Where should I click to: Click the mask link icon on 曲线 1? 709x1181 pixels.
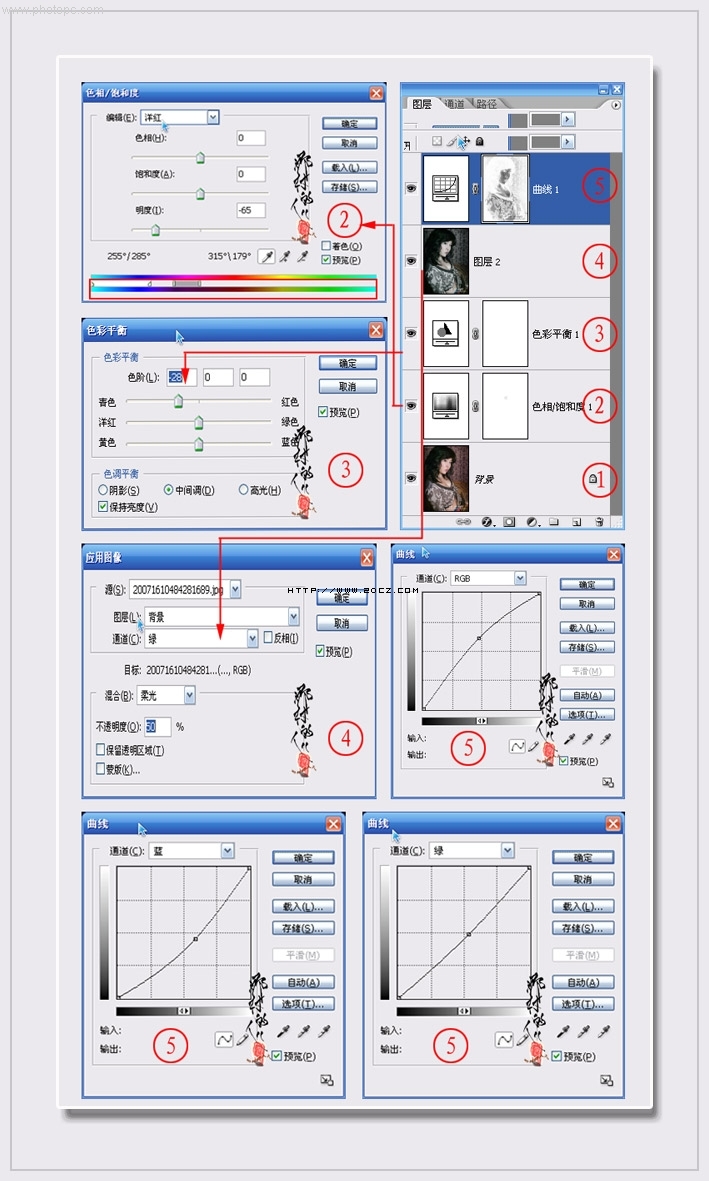(475, 188)
